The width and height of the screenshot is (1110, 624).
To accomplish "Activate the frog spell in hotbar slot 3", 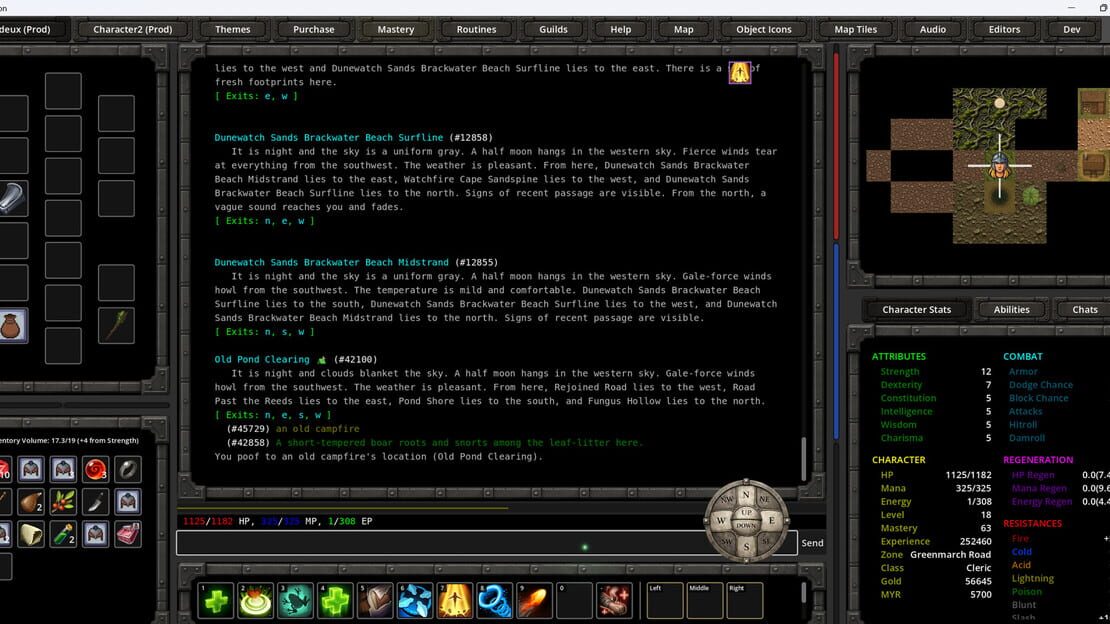I will click(295, 601).
